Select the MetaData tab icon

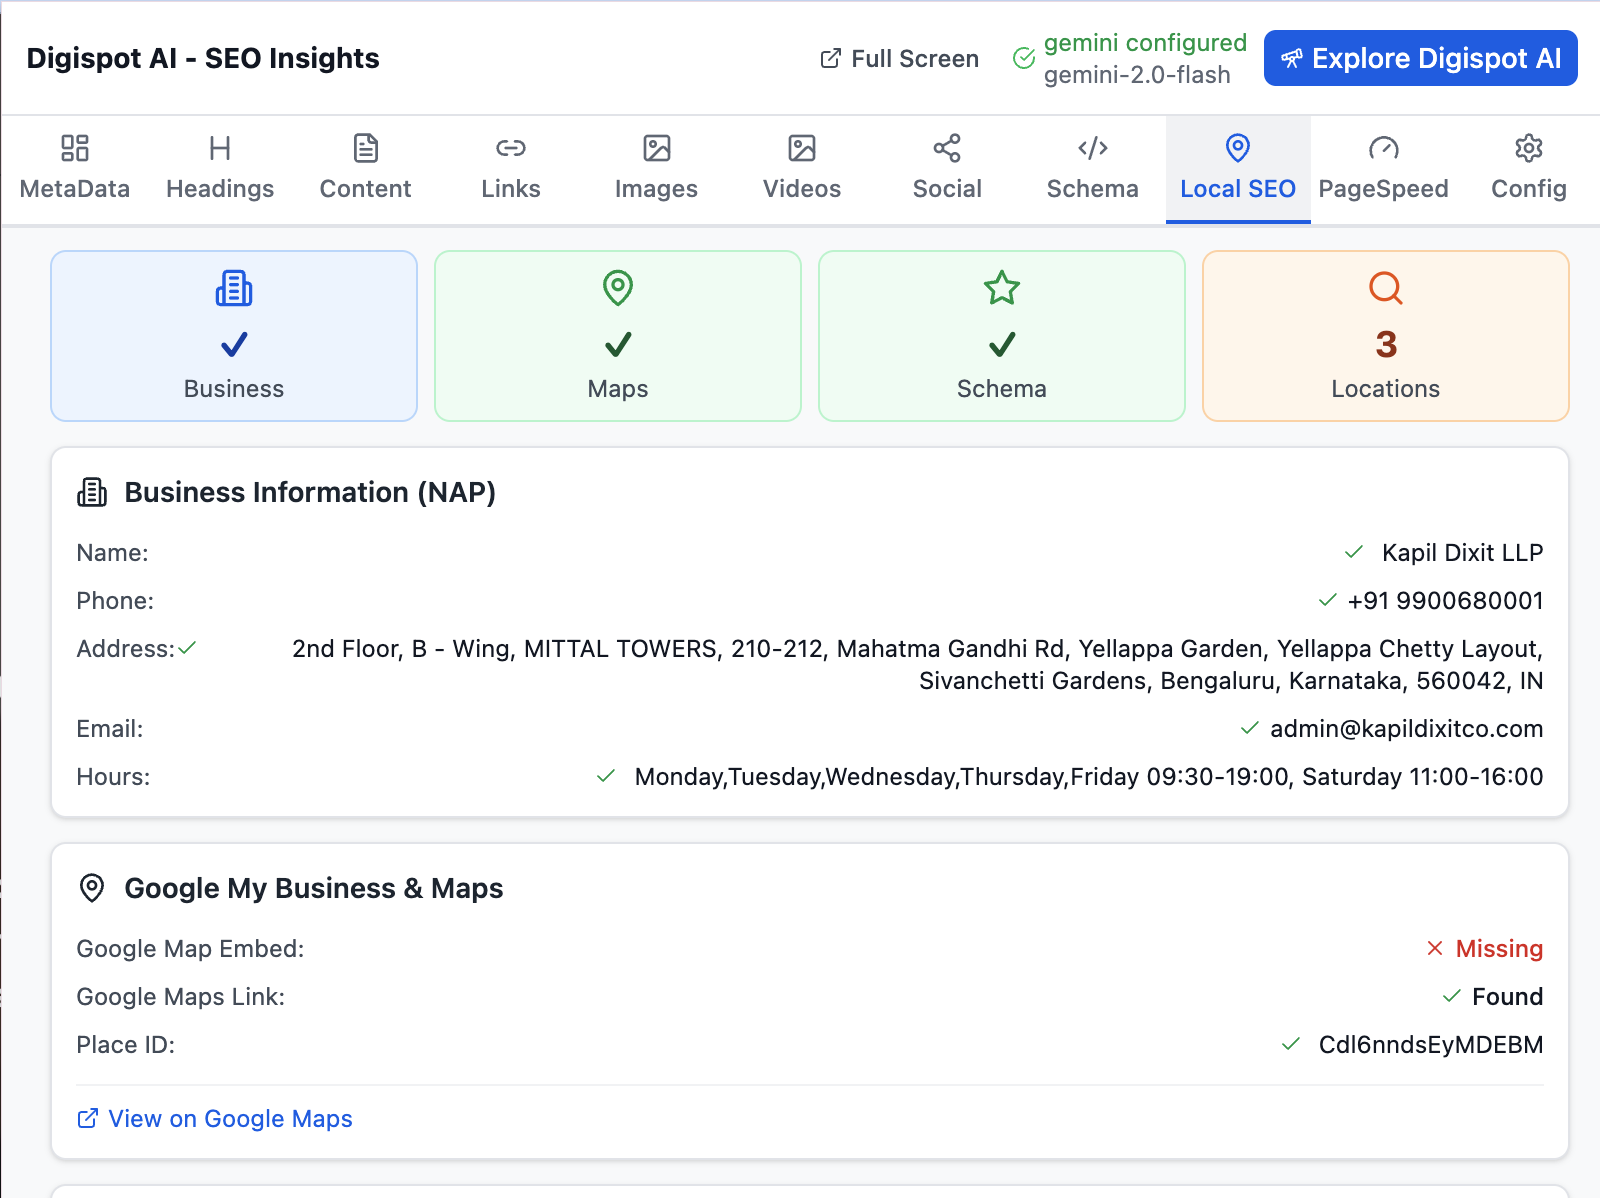click(x=75, y=149)
